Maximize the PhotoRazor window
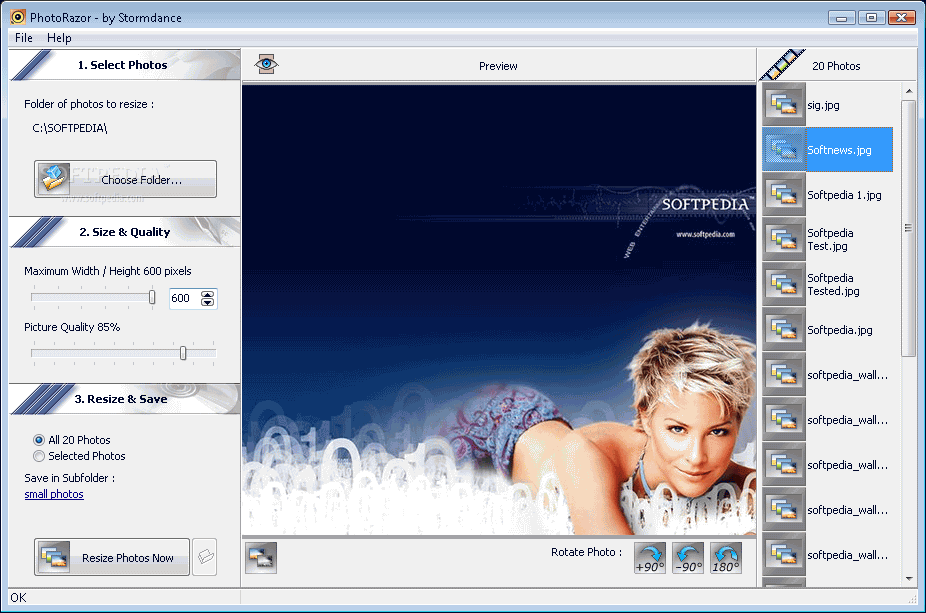The image size is (926, 613). coord(871,18)
